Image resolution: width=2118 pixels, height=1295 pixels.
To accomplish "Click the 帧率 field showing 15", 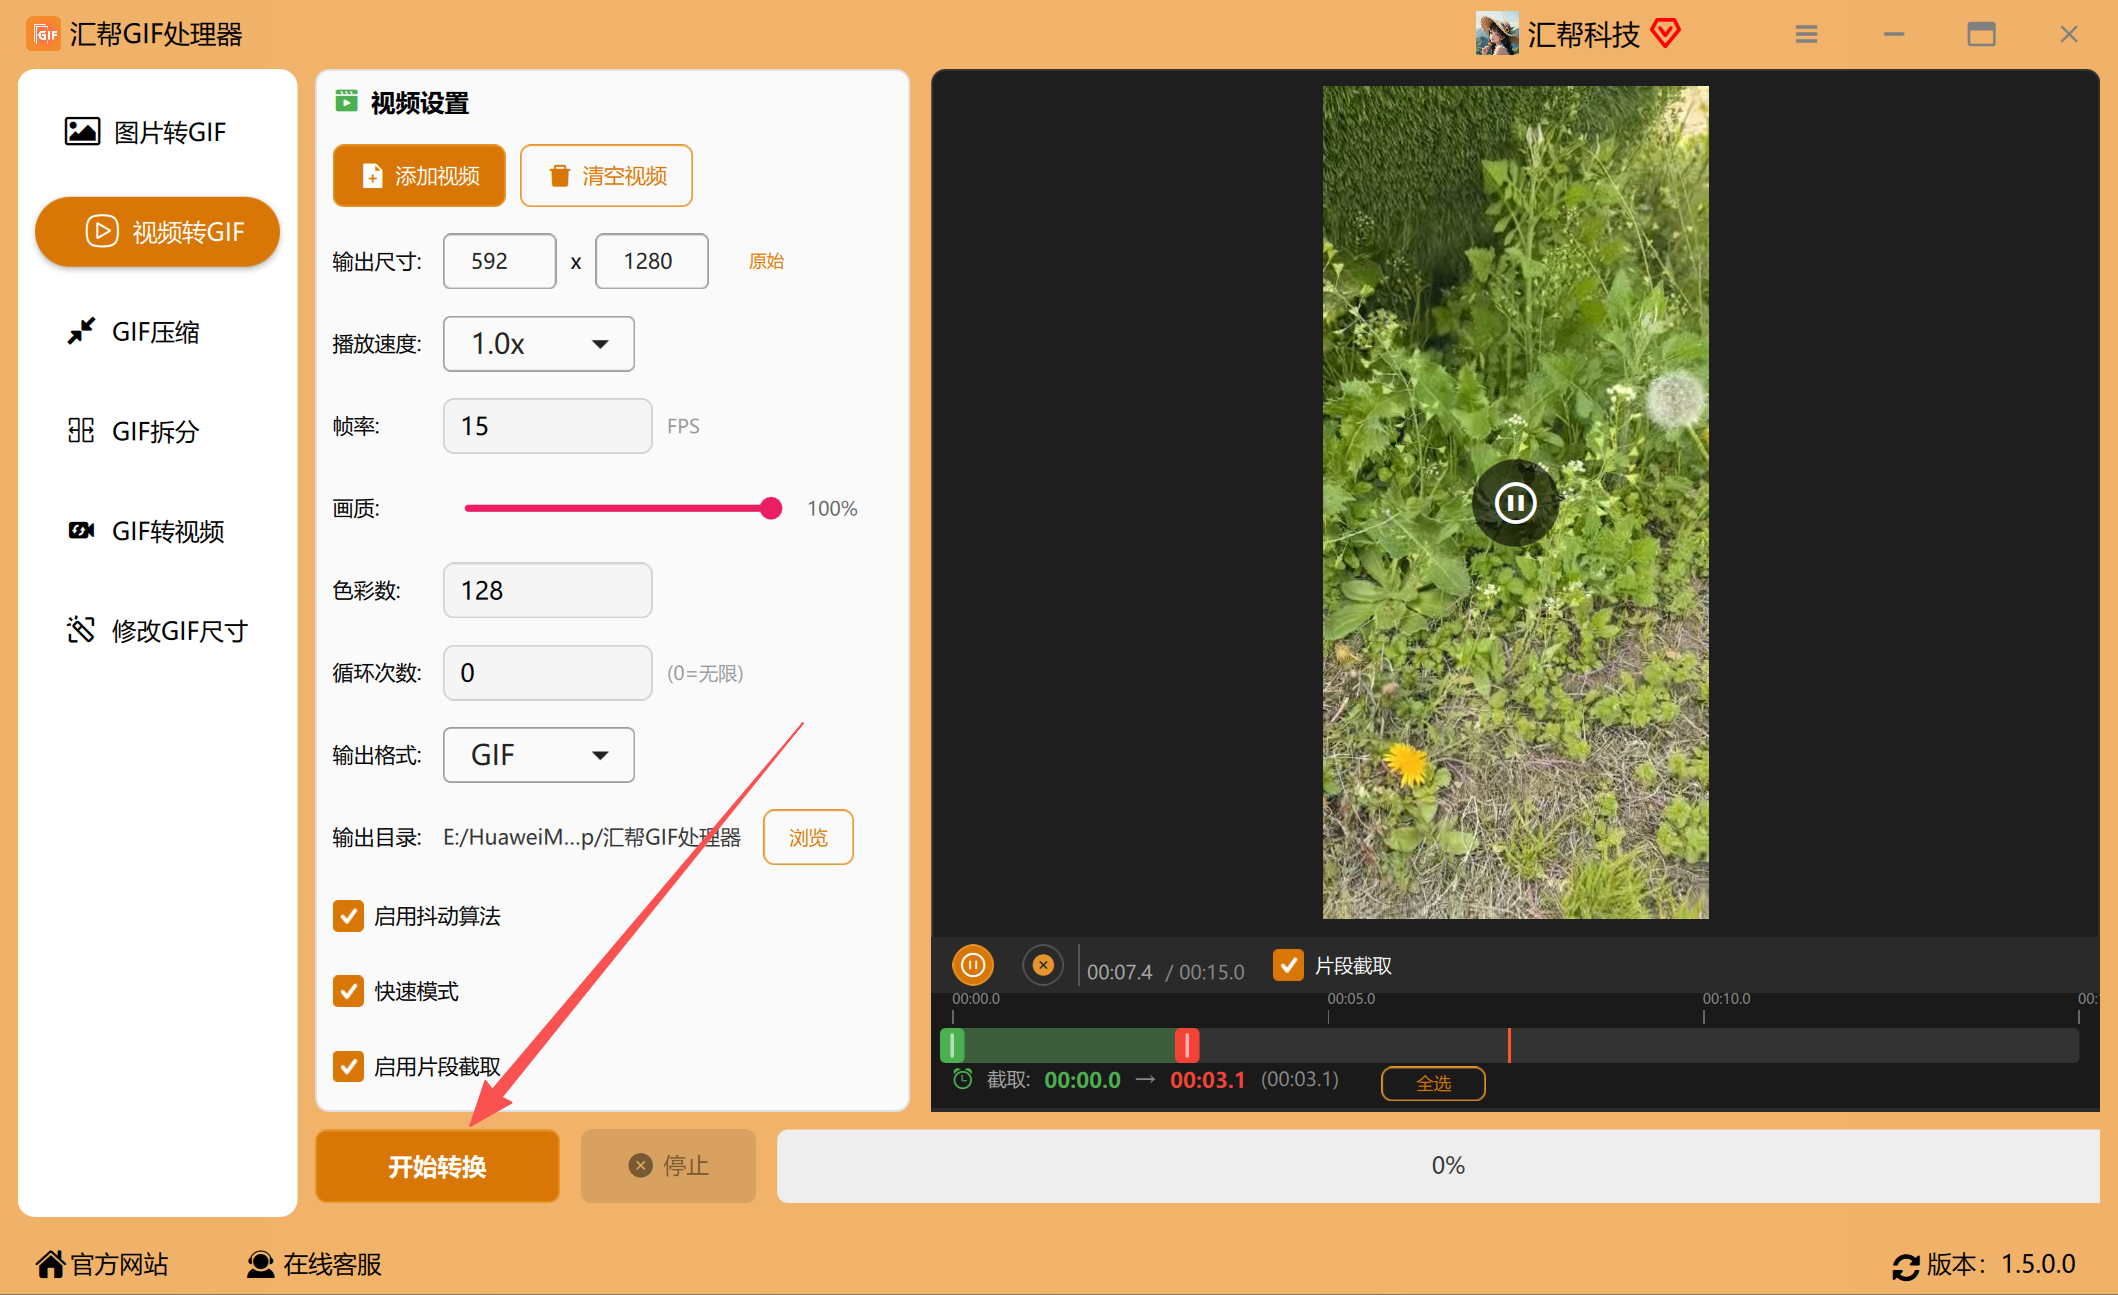I will tap(547, 426).
